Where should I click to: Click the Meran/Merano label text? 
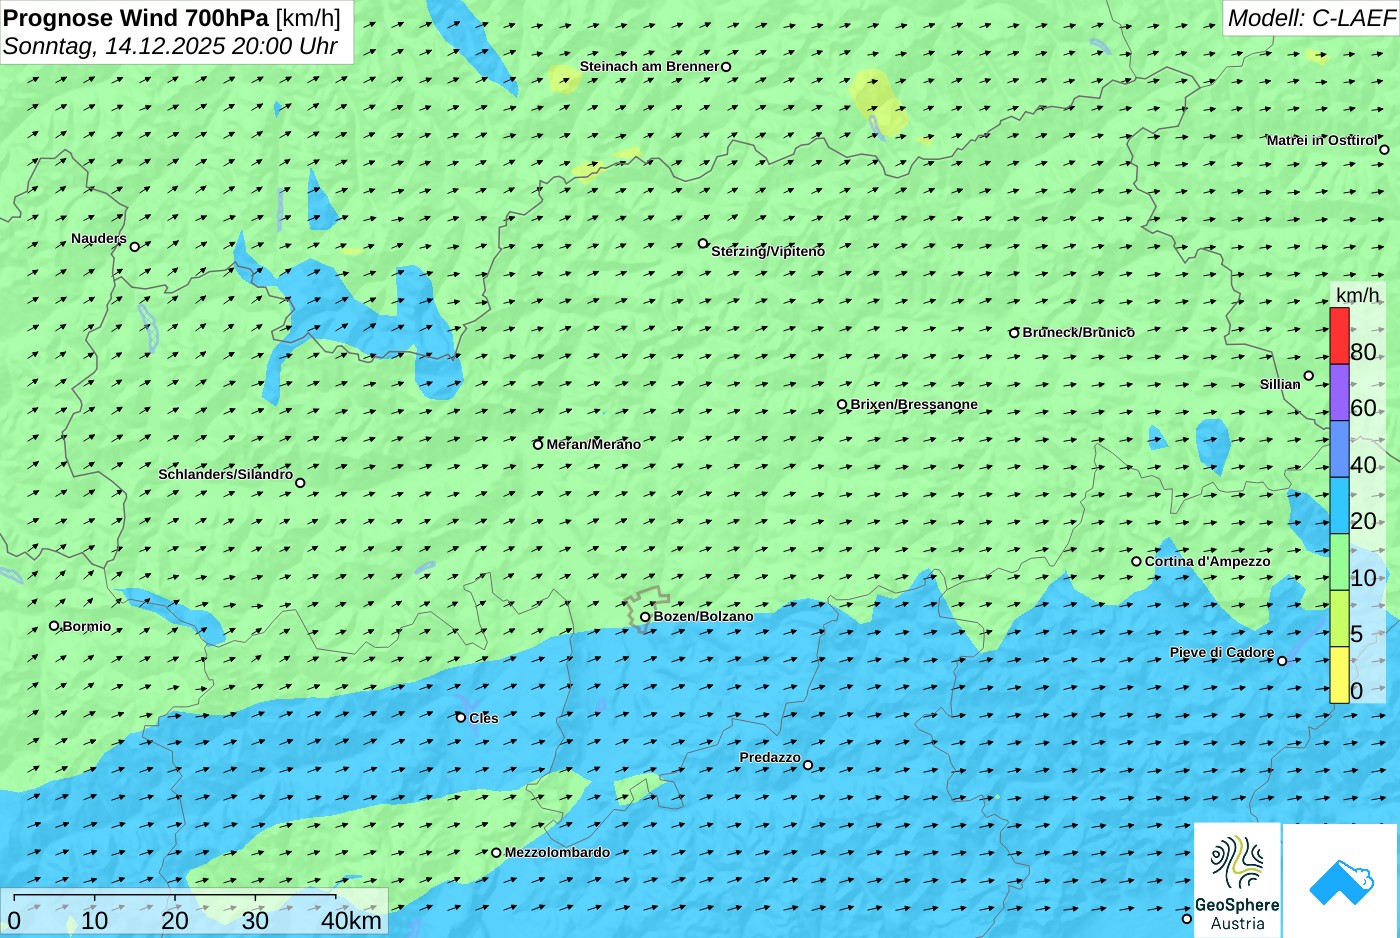[x=593, y=444]
